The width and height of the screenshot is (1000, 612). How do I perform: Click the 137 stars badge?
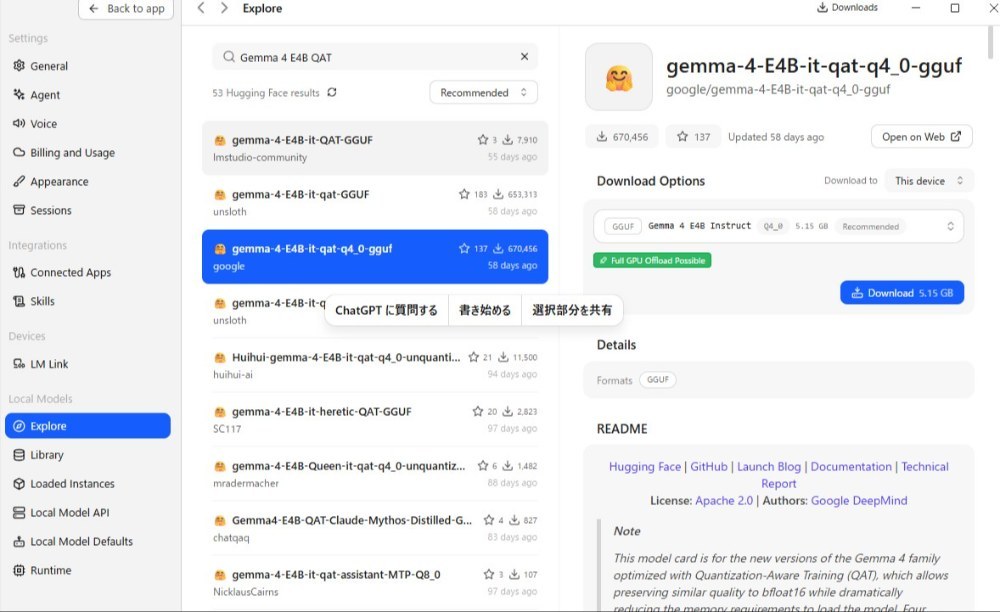pos(693,136)
